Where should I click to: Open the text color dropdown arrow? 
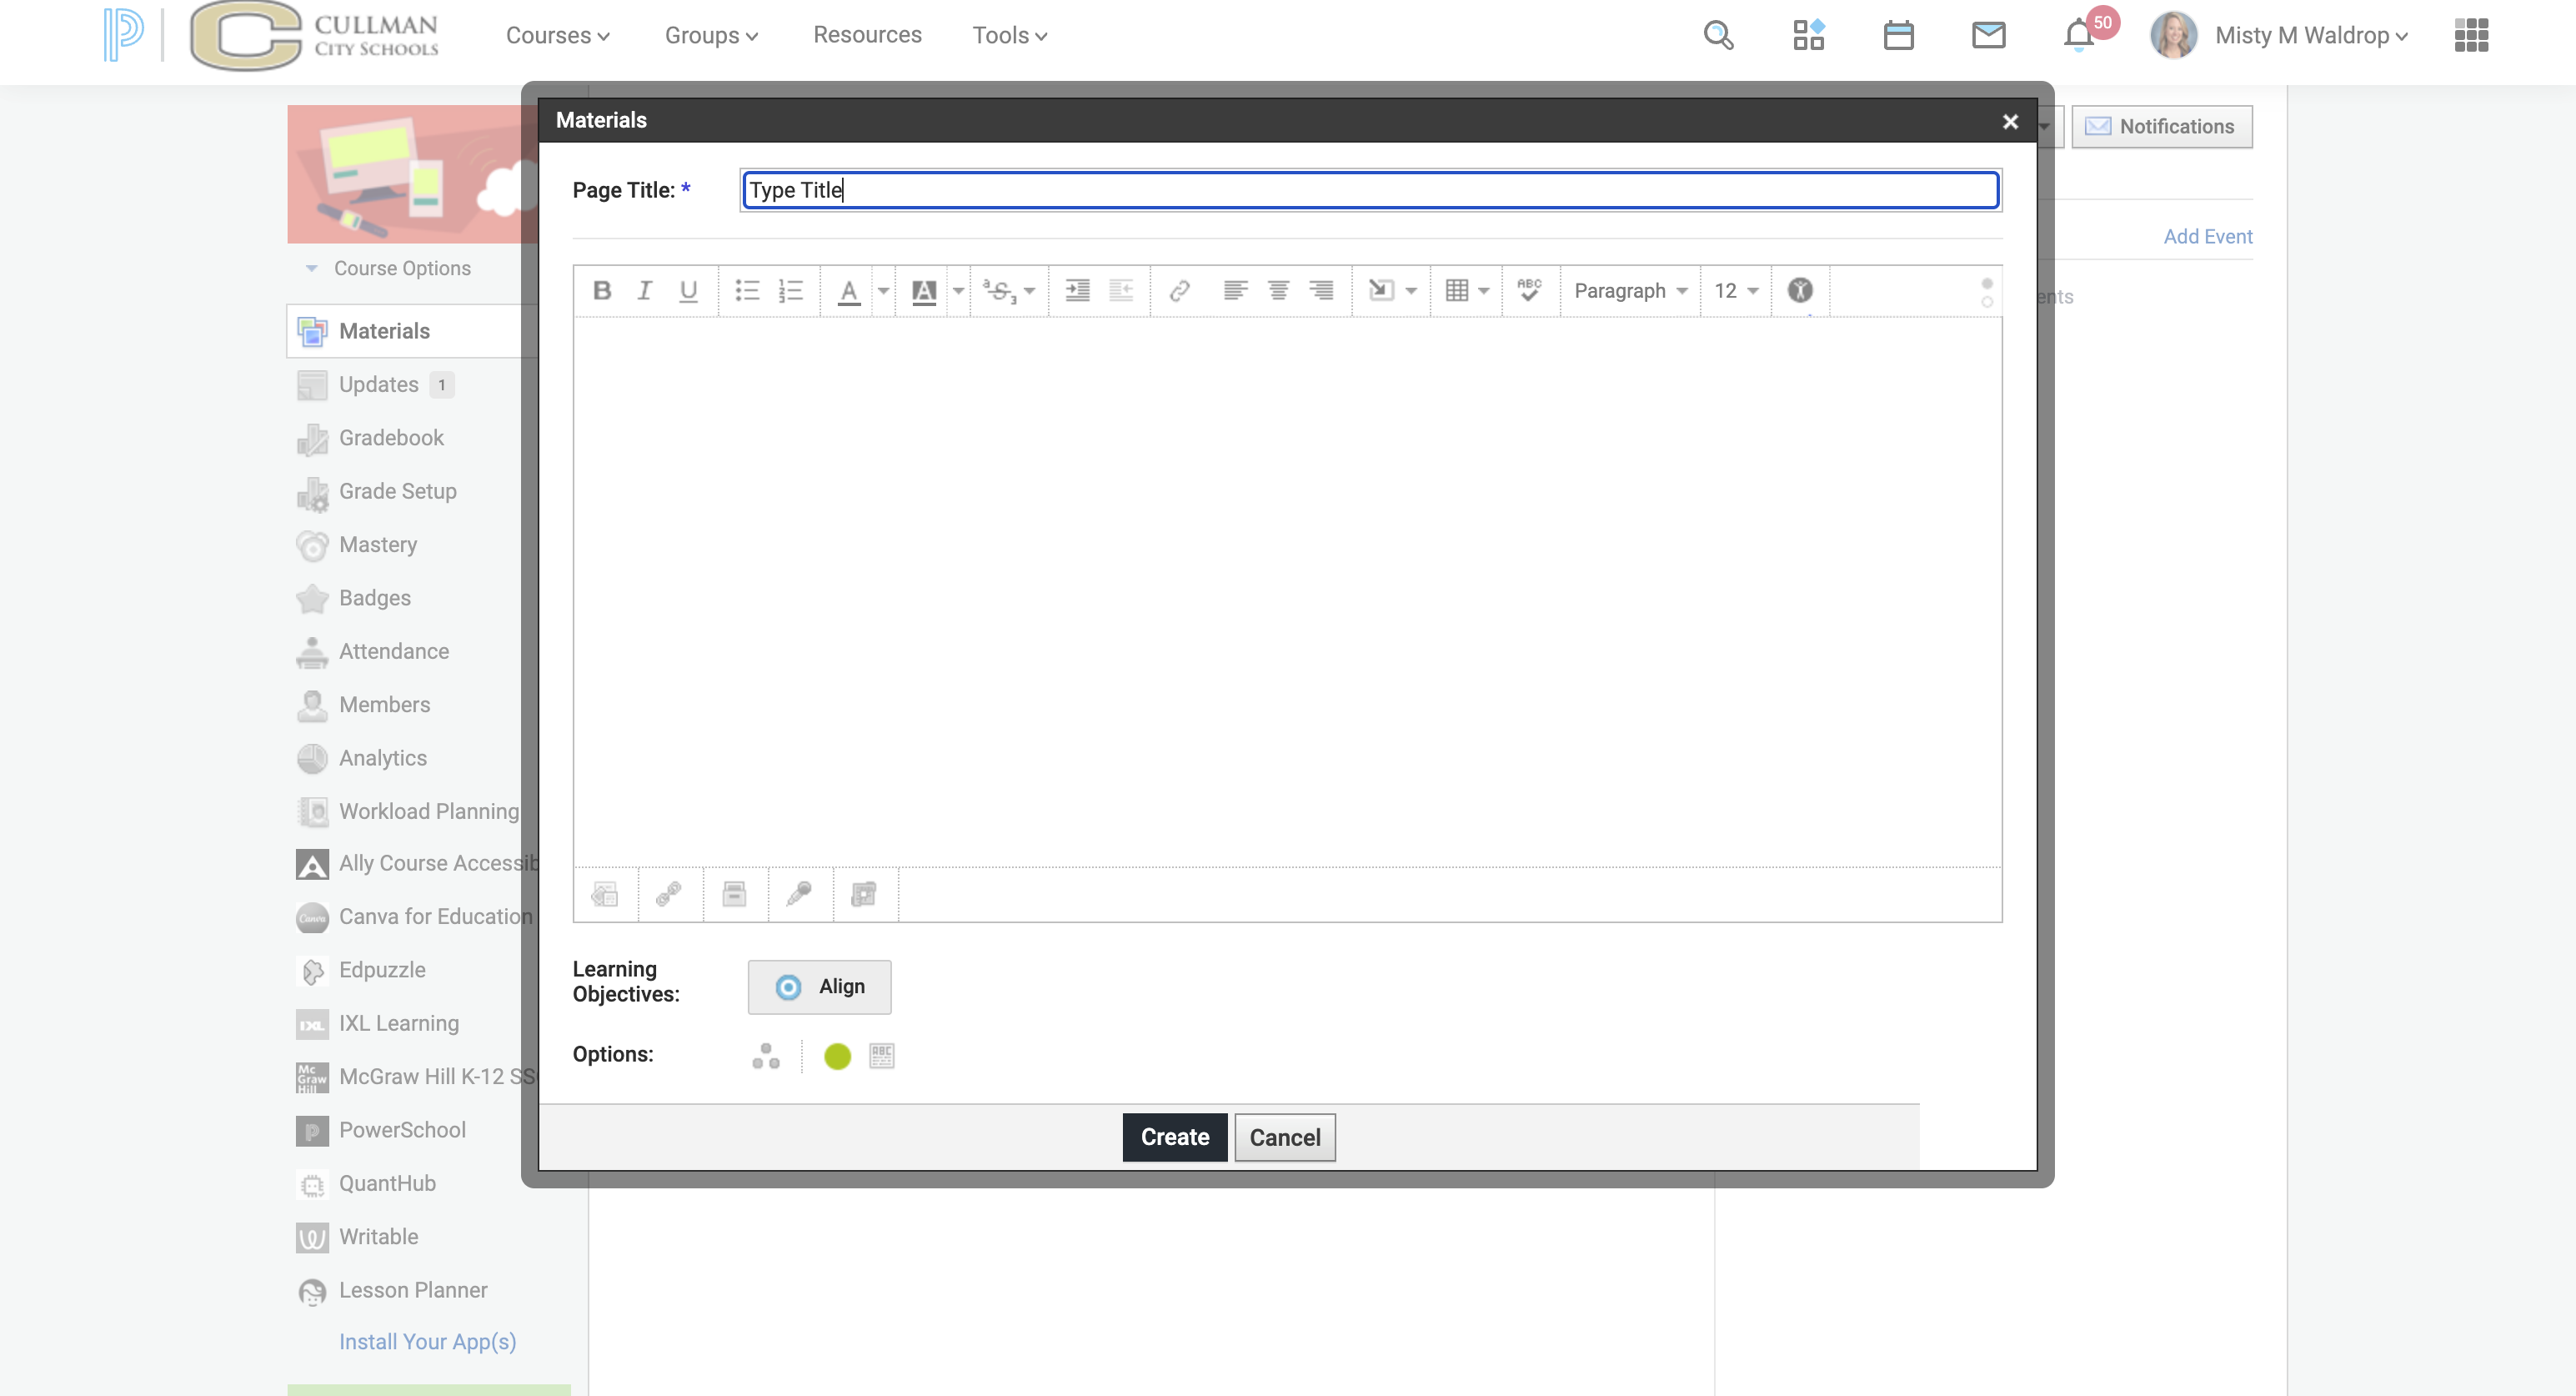pyautogui.click(x=883, y=291)
